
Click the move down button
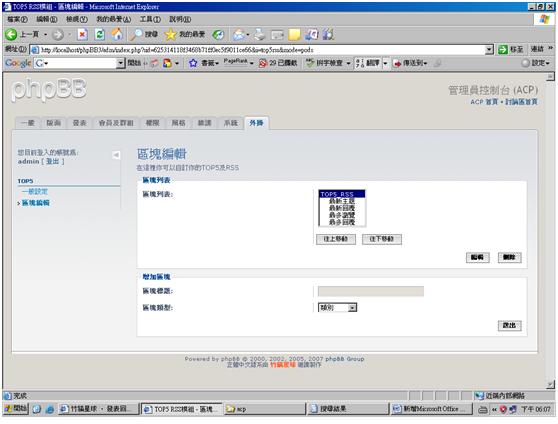pyautogui.click(x=381, y=239)
